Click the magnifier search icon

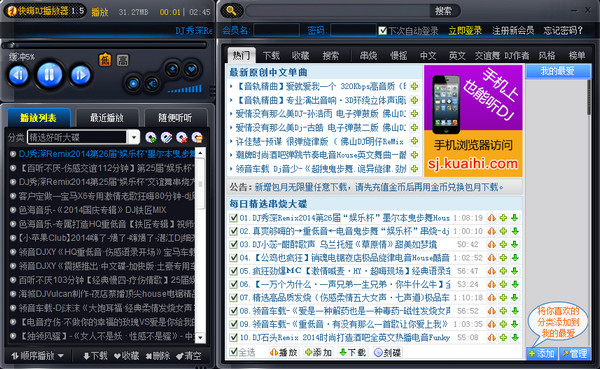(232, 11)
